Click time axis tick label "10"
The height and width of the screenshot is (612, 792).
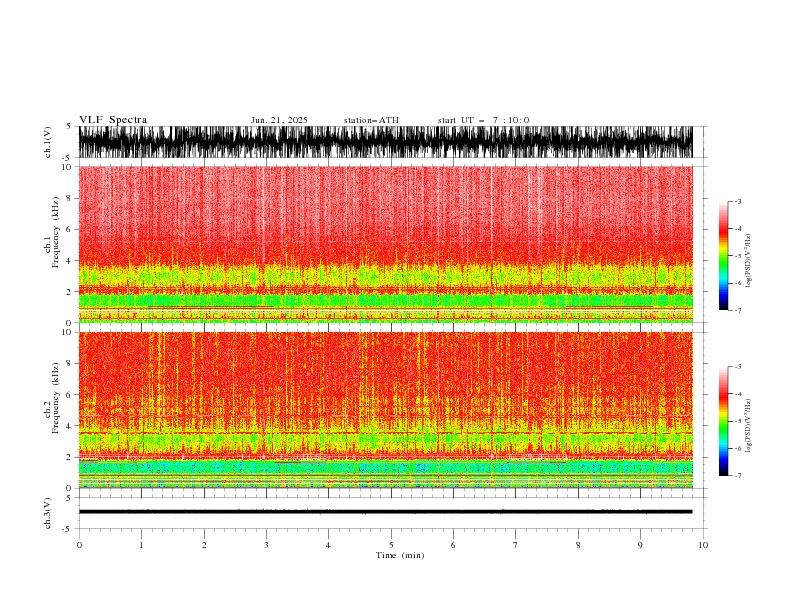coord(703,545)
